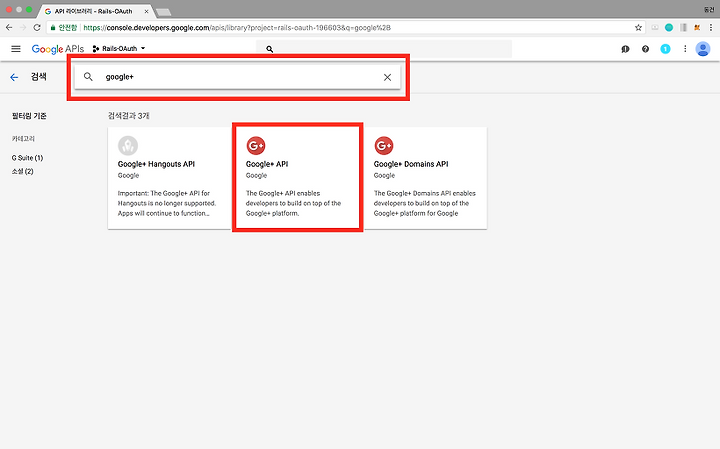Open the header three-dot settings menu
Image resolution: width=720 pixels, height=449 pixels.
pyautogui.click(x=685, y=49)
